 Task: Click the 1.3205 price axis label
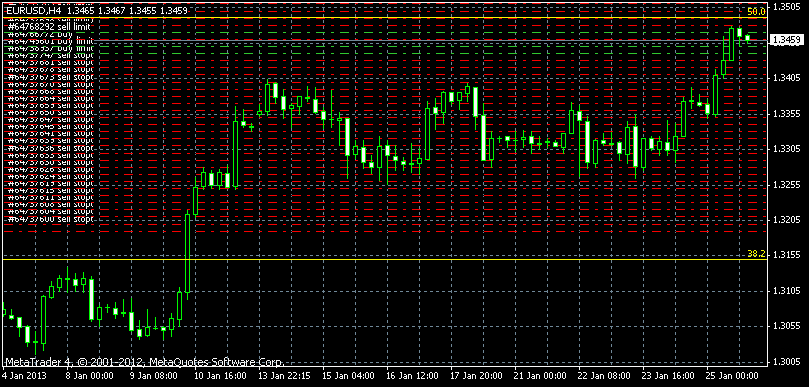pos(788,220)
